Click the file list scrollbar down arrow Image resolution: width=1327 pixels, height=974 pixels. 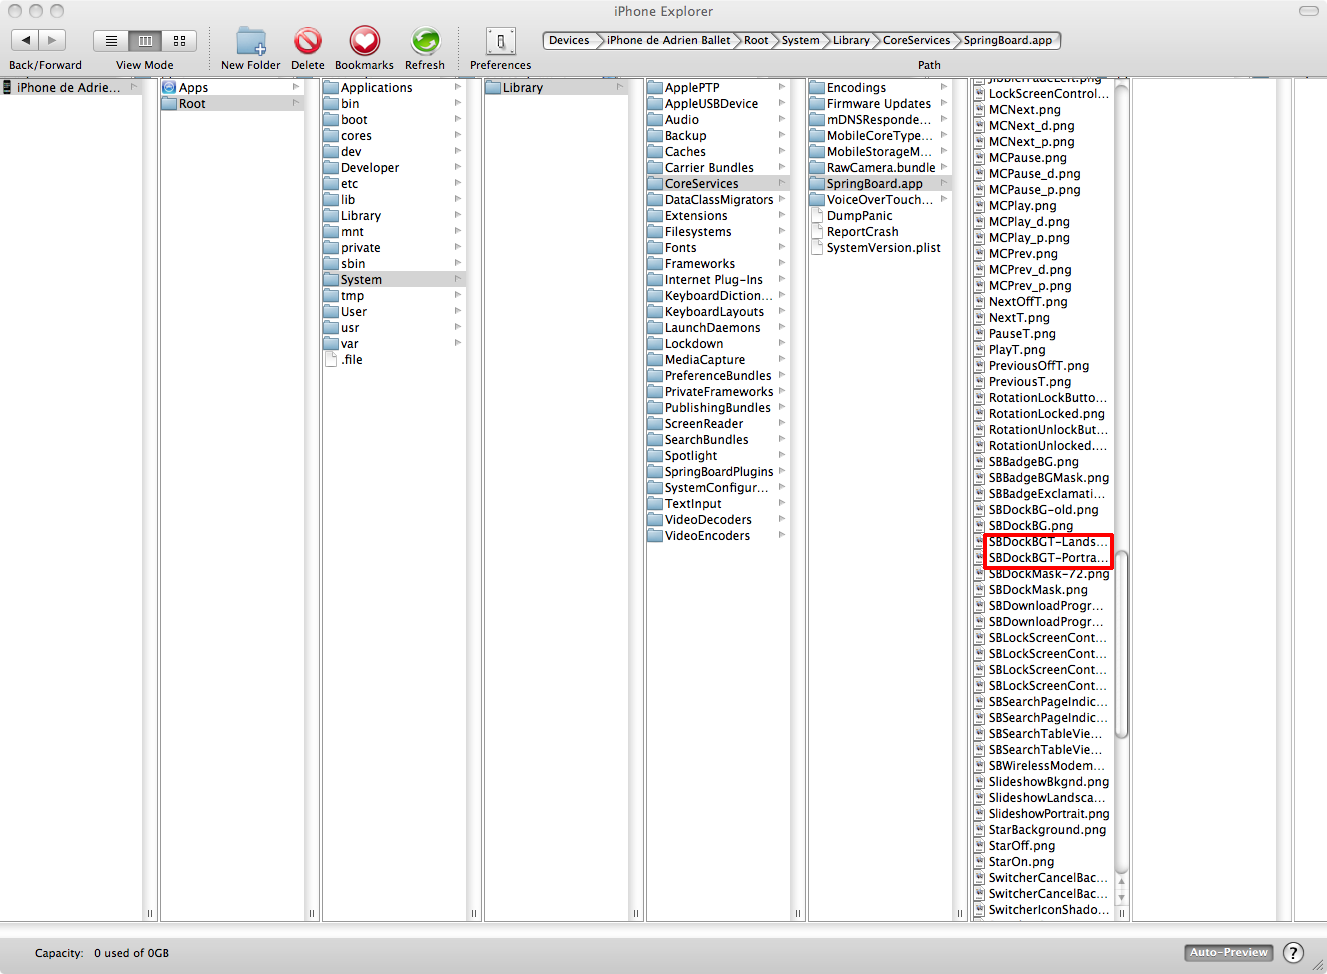[1121, 897]
